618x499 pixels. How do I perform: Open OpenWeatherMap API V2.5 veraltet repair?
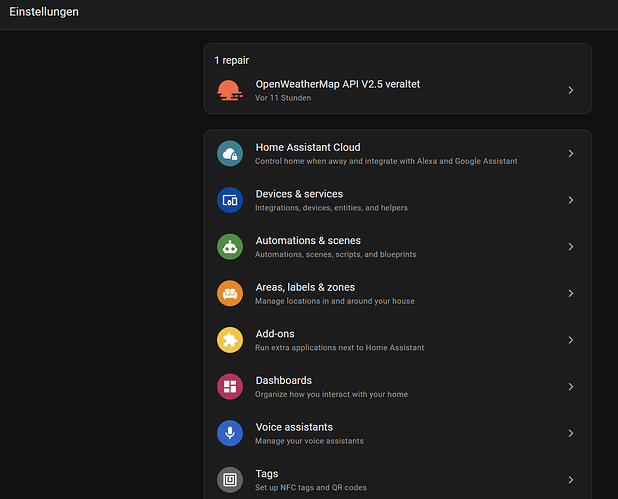pyautogui.click(x=337, y=85)
